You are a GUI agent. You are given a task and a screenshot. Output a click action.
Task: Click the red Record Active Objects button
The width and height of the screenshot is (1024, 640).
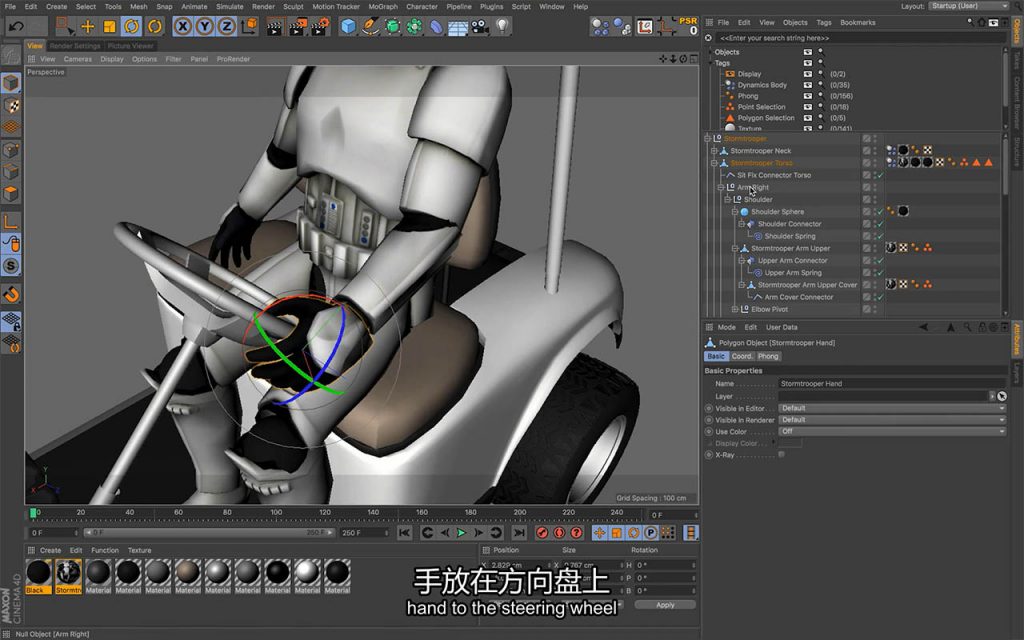click(541, 533)
